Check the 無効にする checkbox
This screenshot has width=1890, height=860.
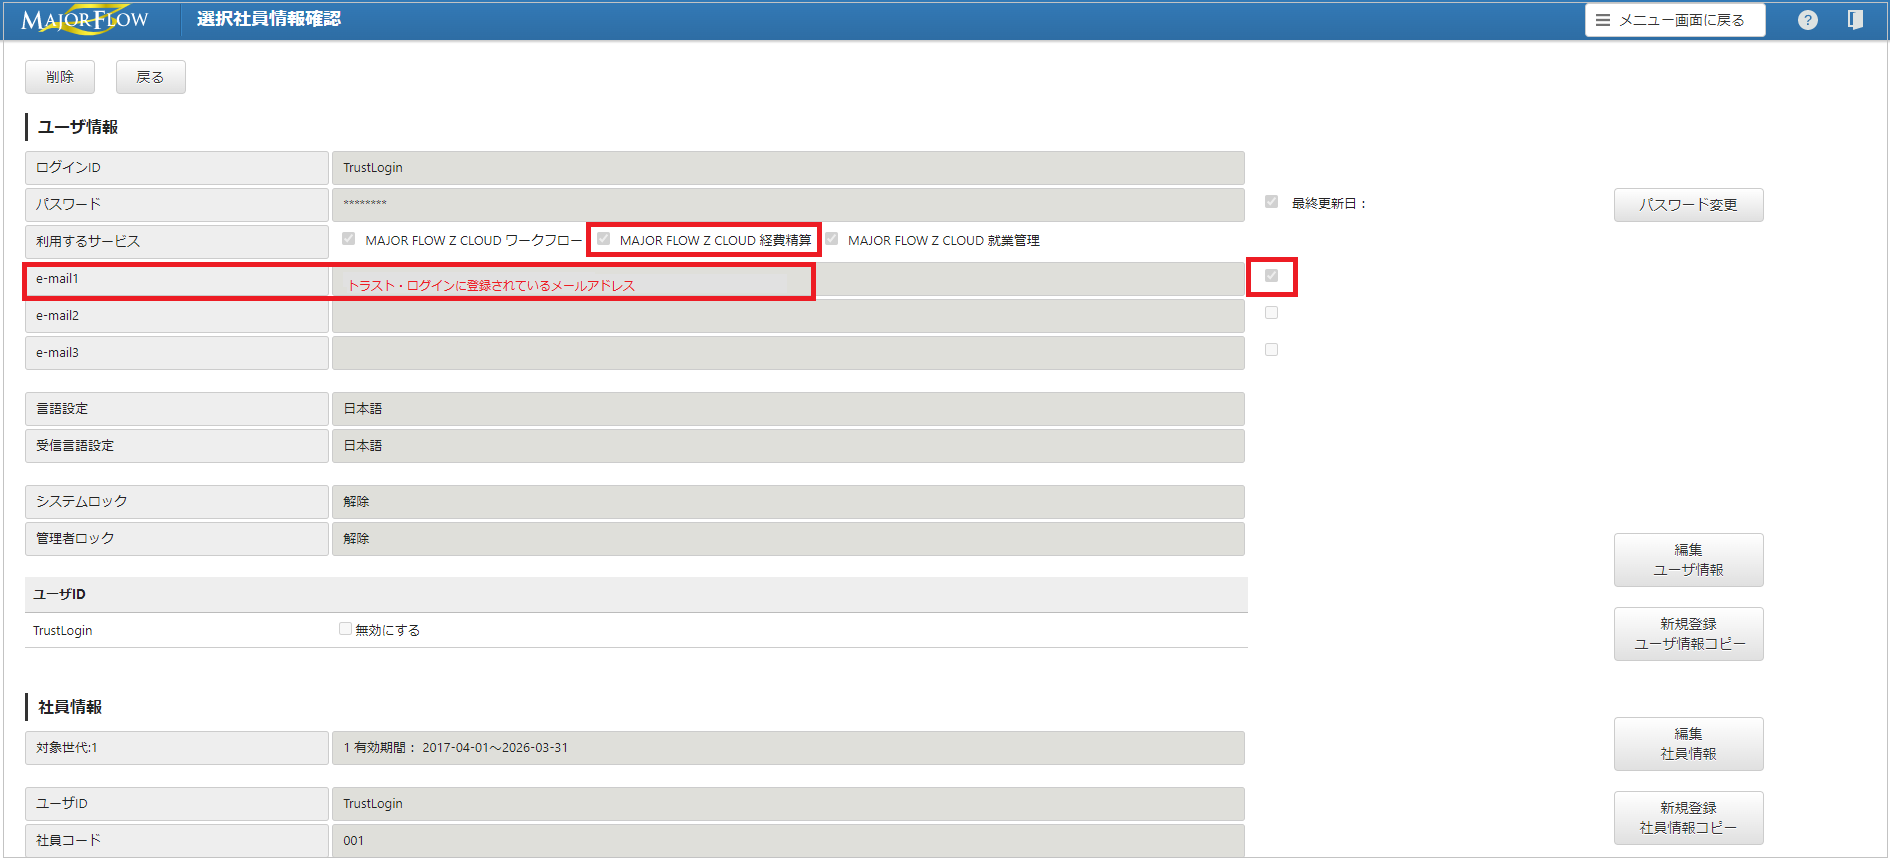coord(345,629)
